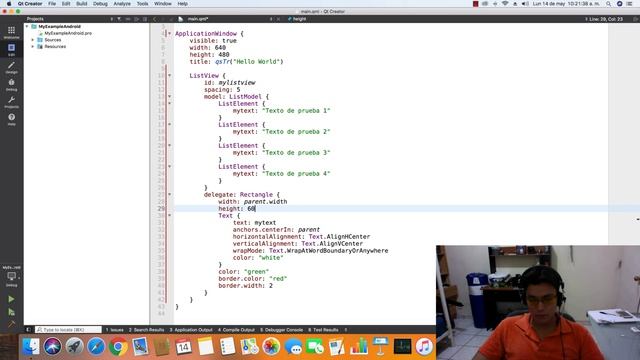Open the Analyze menu
Viewport: 640px width, 360px height.
click(x=122, y=4)
